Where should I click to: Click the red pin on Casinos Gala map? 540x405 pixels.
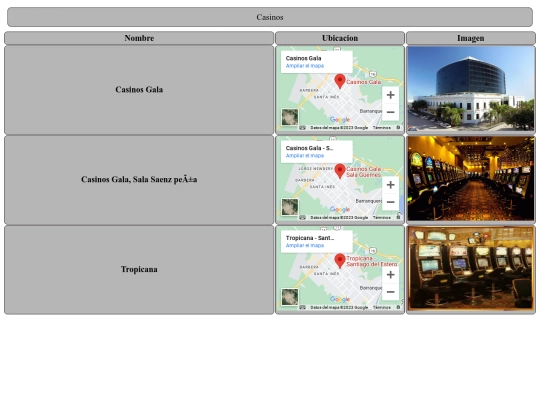coord(340,81)
